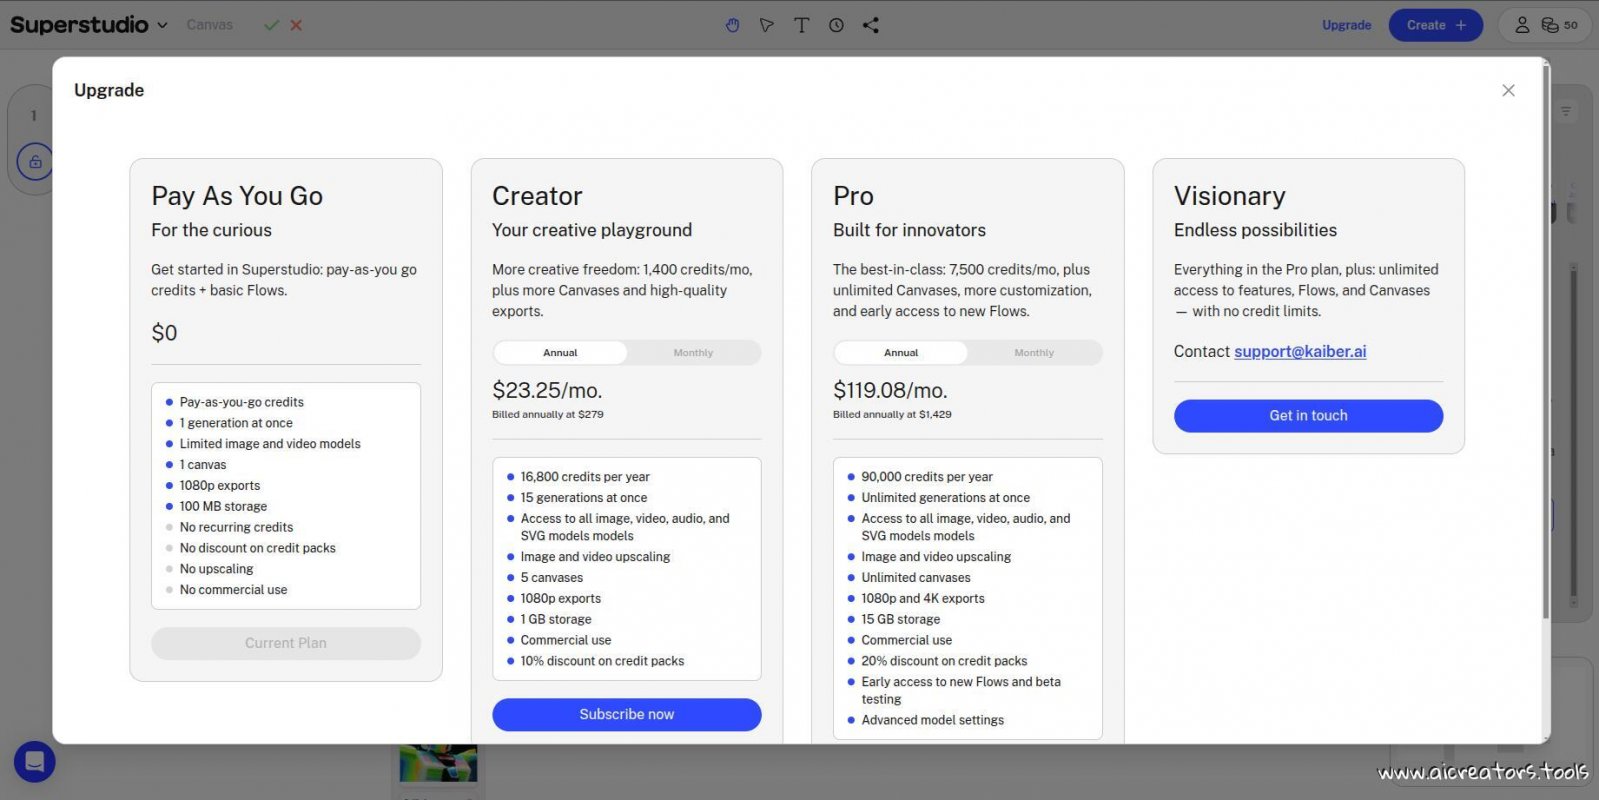The width and height of the screenshot is (1599, 800).
Task: Click the green checkmark confirm icon
Action: (271, 25)
